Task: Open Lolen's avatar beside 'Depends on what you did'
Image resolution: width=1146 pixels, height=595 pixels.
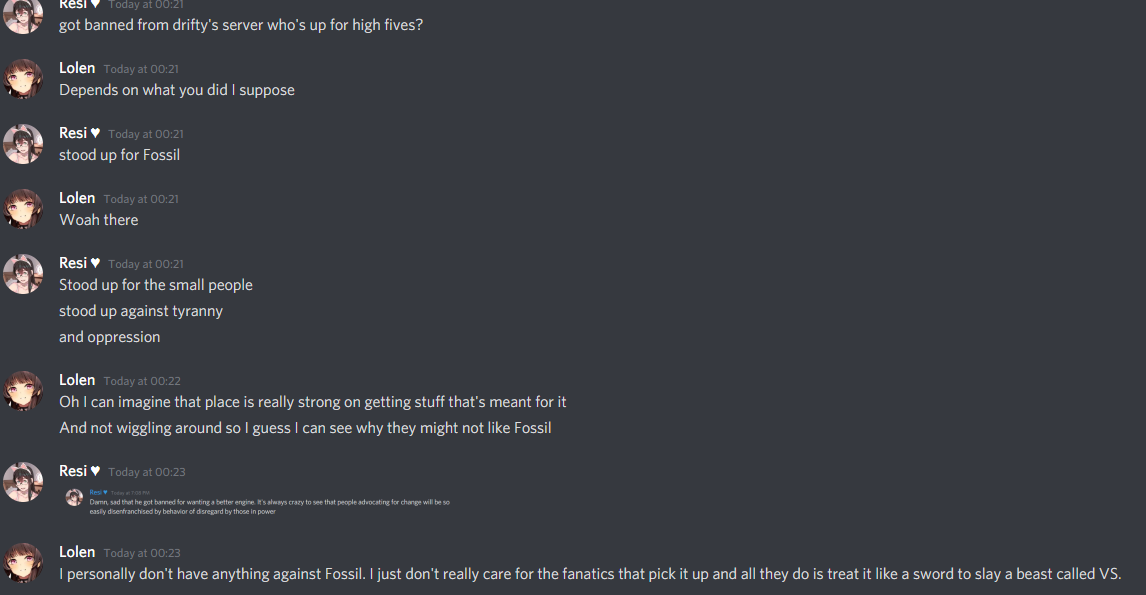Action: [x=23, y=79]
